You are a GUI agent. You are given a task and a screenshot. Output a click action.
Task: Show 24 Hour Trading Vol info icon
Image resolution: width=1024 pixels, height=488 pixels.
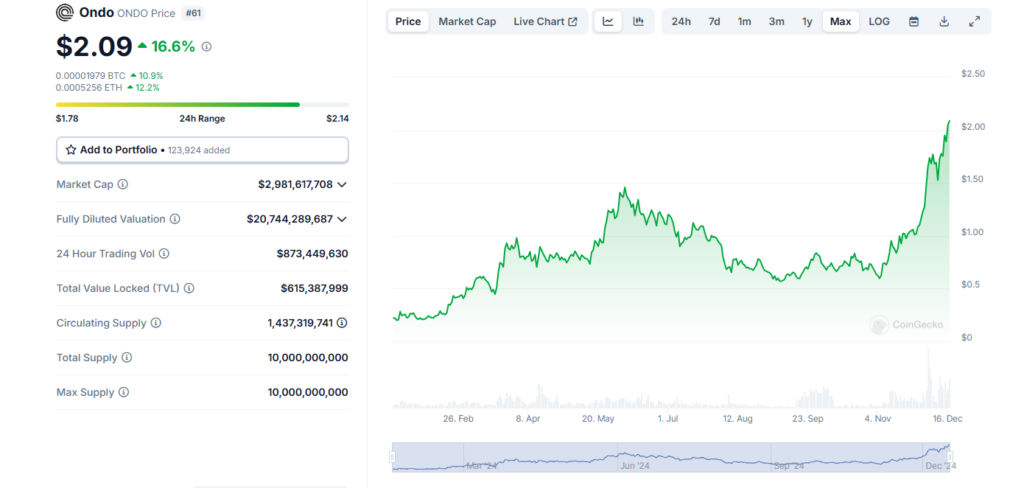(x=164, y=253)
